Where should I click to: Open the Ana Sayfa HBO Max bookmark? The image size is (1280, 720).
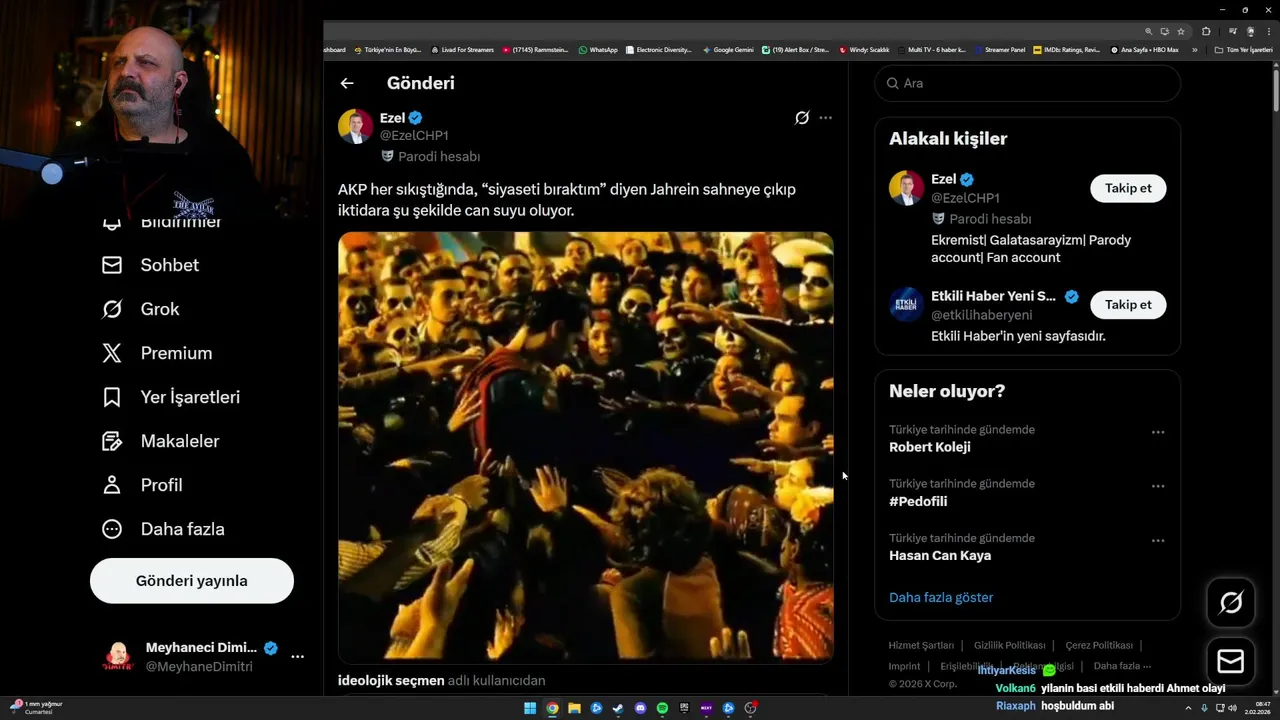[x=1145, y=49]
